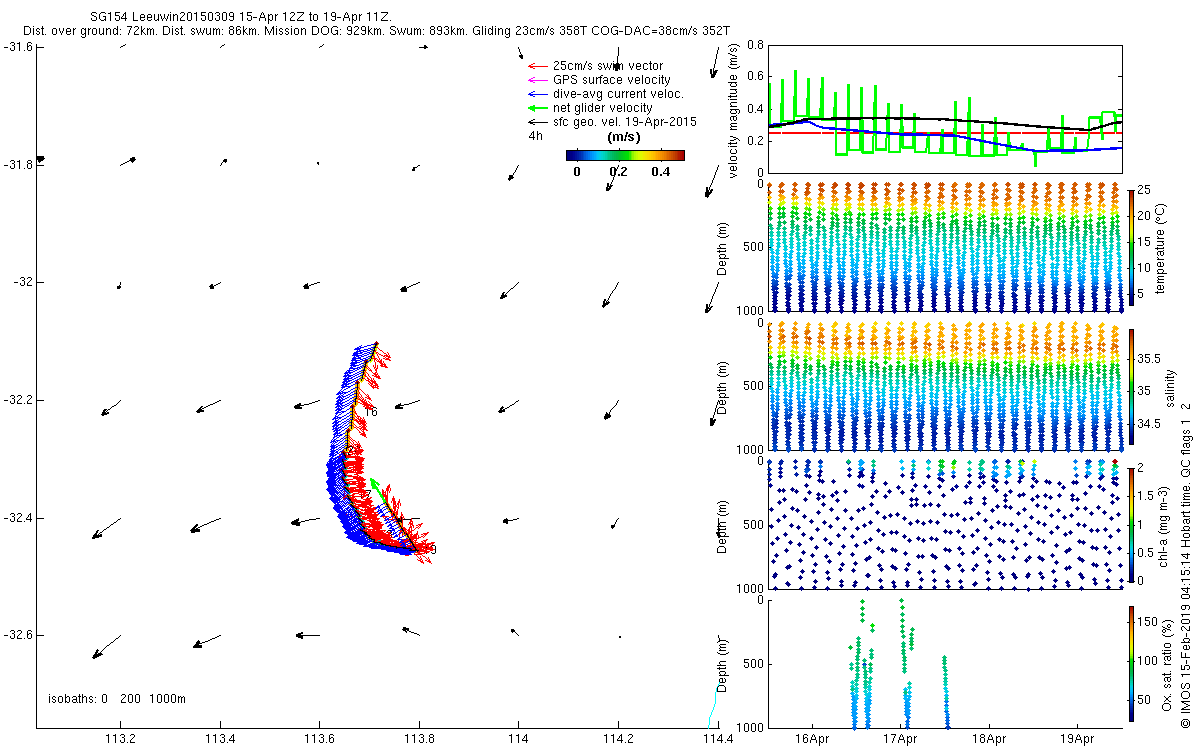The height and width of the screenshot is (750, 1200).
Task: Click longitude tick '114.2' on map axis
Action: tap(619, 739)
